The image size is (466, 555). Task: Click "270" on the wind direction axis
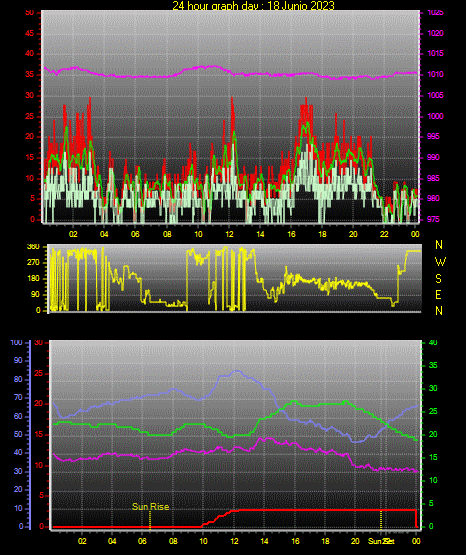(33, 263)
